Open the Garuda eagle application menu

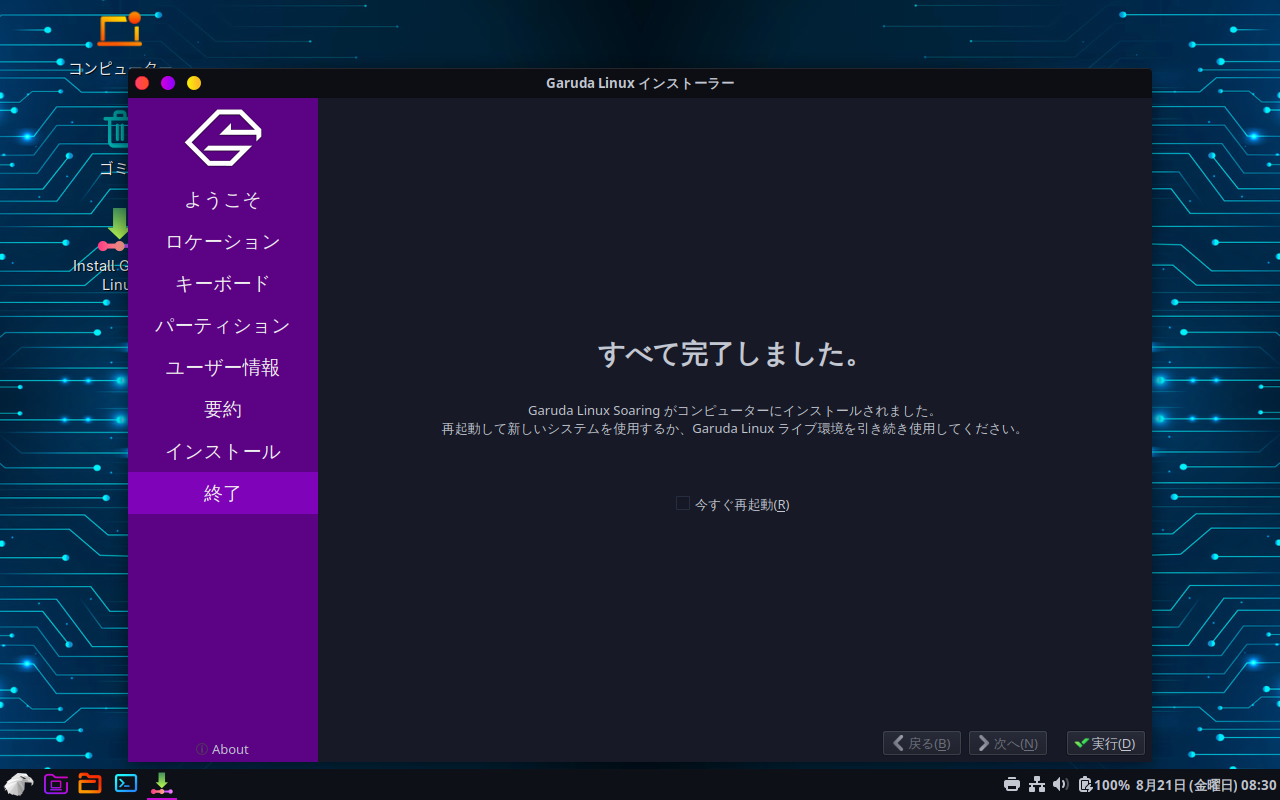pyautogui.click(x=19, y=784)
